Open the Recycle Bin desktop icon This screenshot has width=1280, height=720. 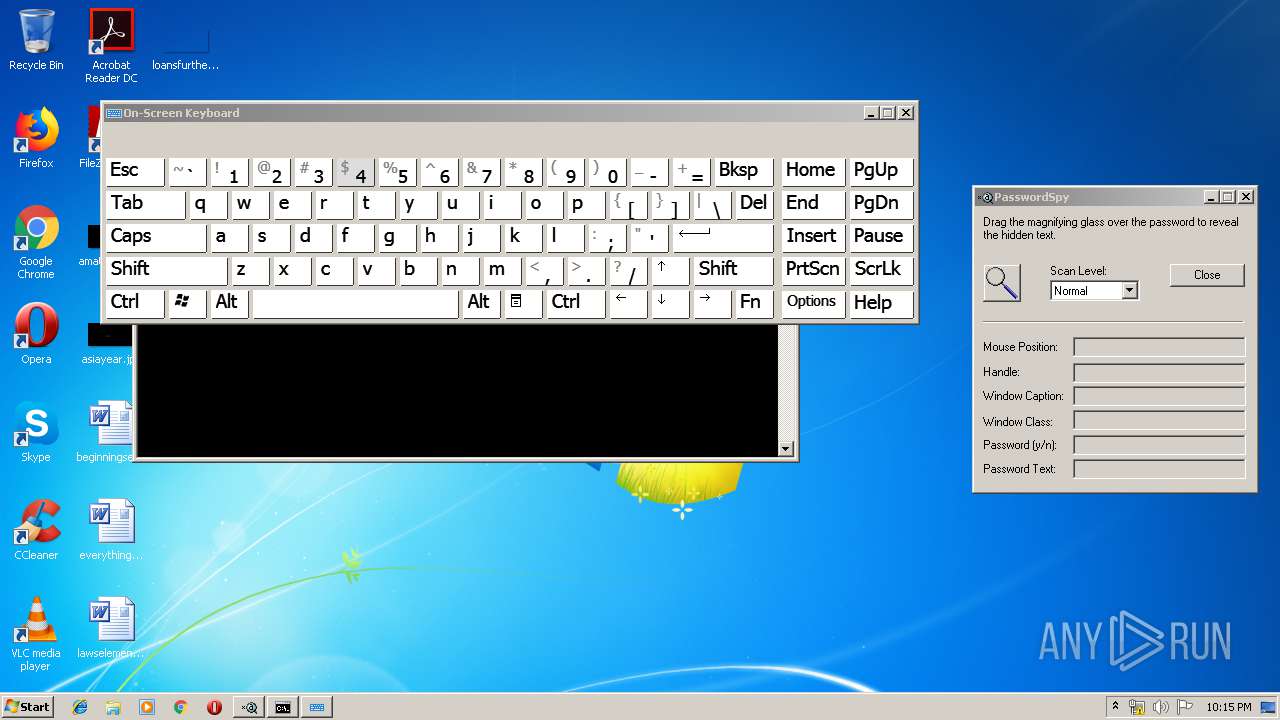click(36, 40)
